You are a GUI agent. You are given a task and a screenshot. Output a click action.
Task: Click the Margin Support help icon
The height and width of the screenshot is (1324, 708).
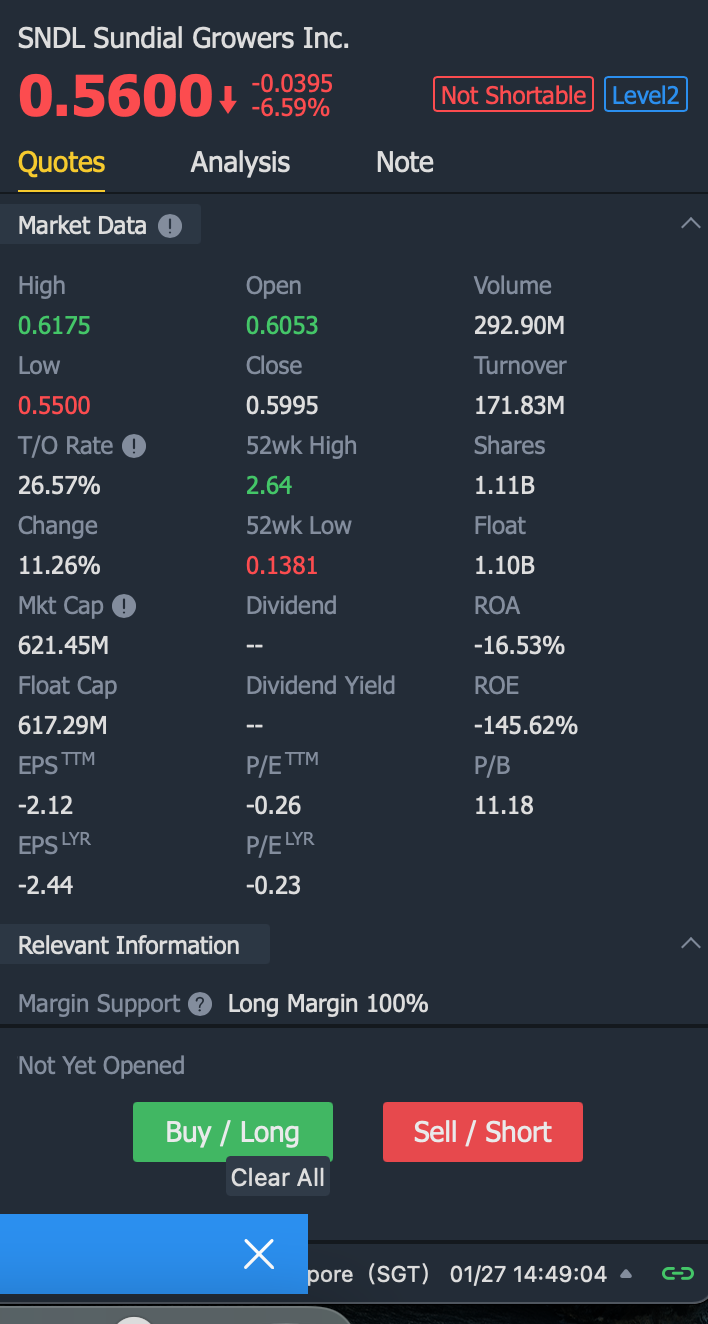coord(200,1004)
